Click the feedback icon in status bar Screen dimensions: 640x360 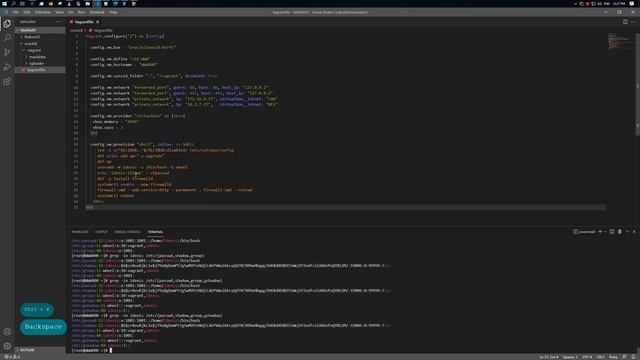click(625, 357)
